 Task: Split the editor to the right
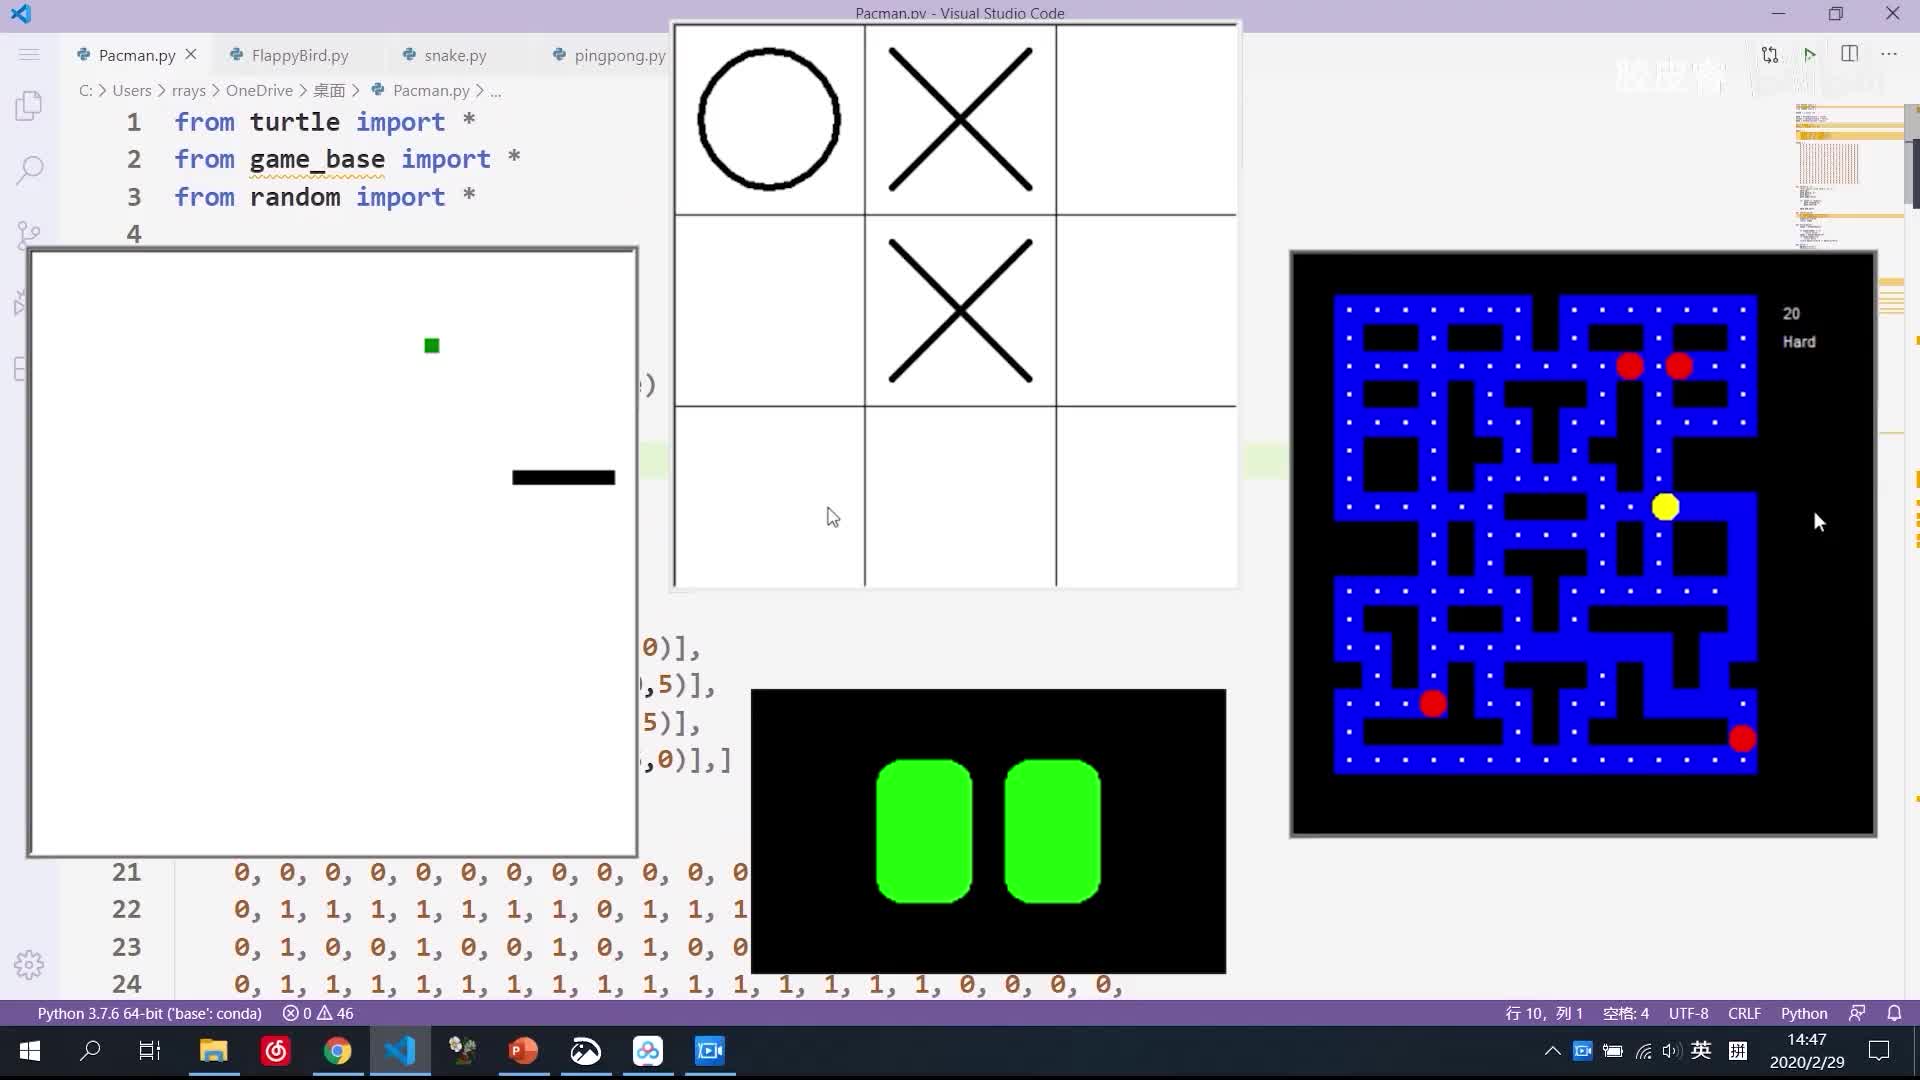1850,54
